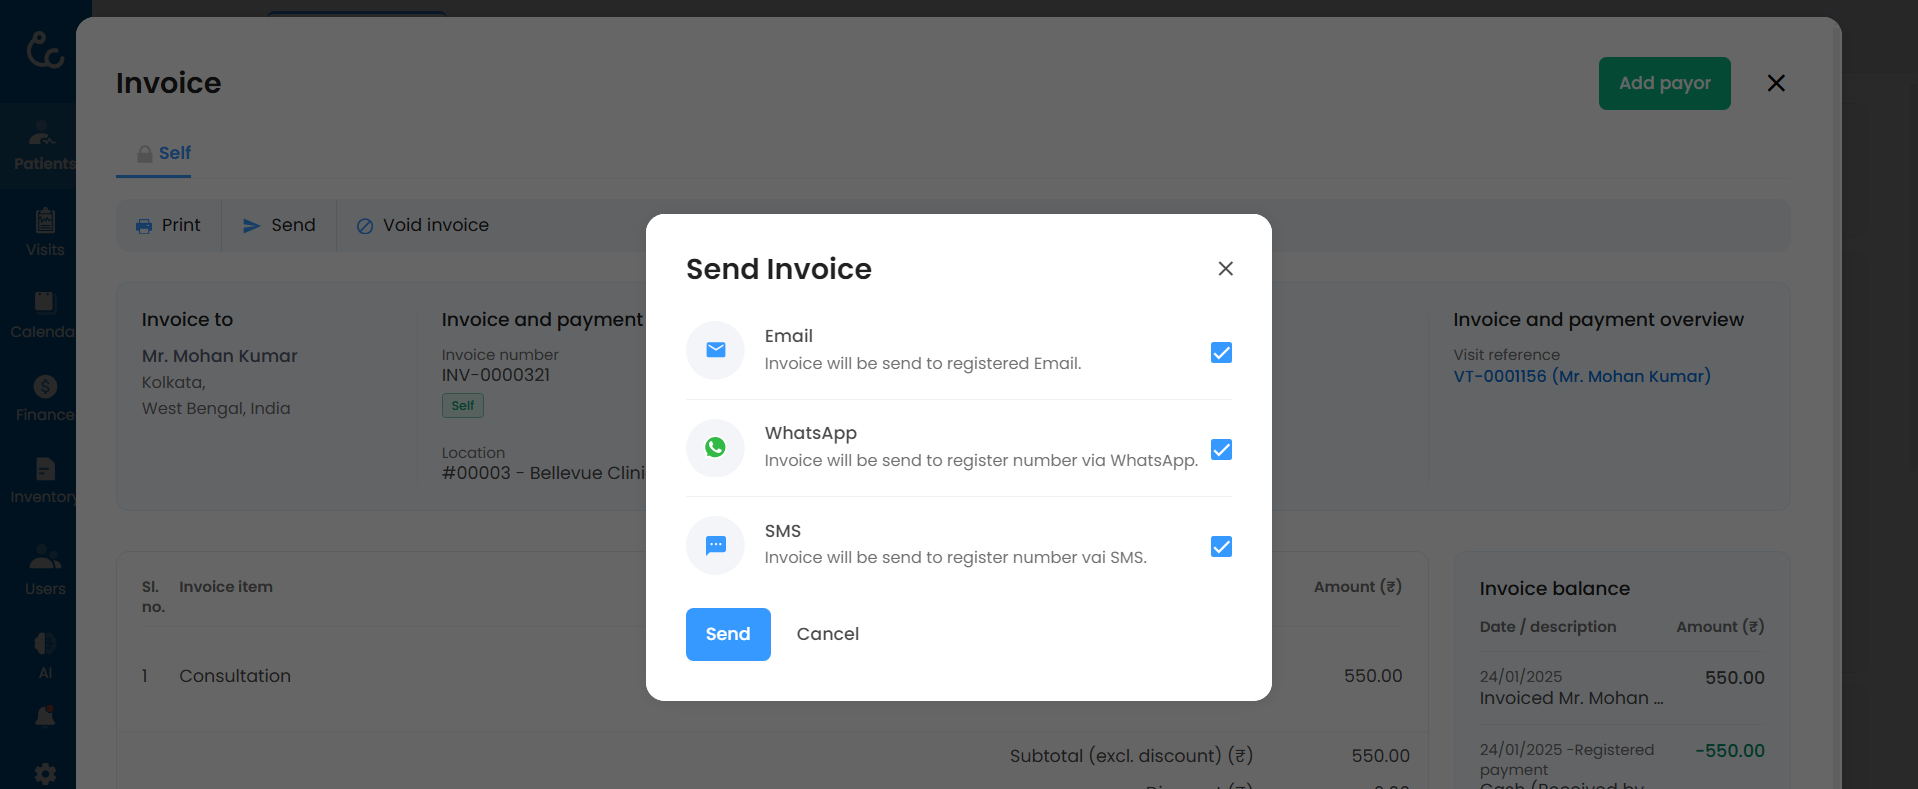The image size is (1918, 789).
Task: Go to Finance in sidebar
Action: click(45, 398)
